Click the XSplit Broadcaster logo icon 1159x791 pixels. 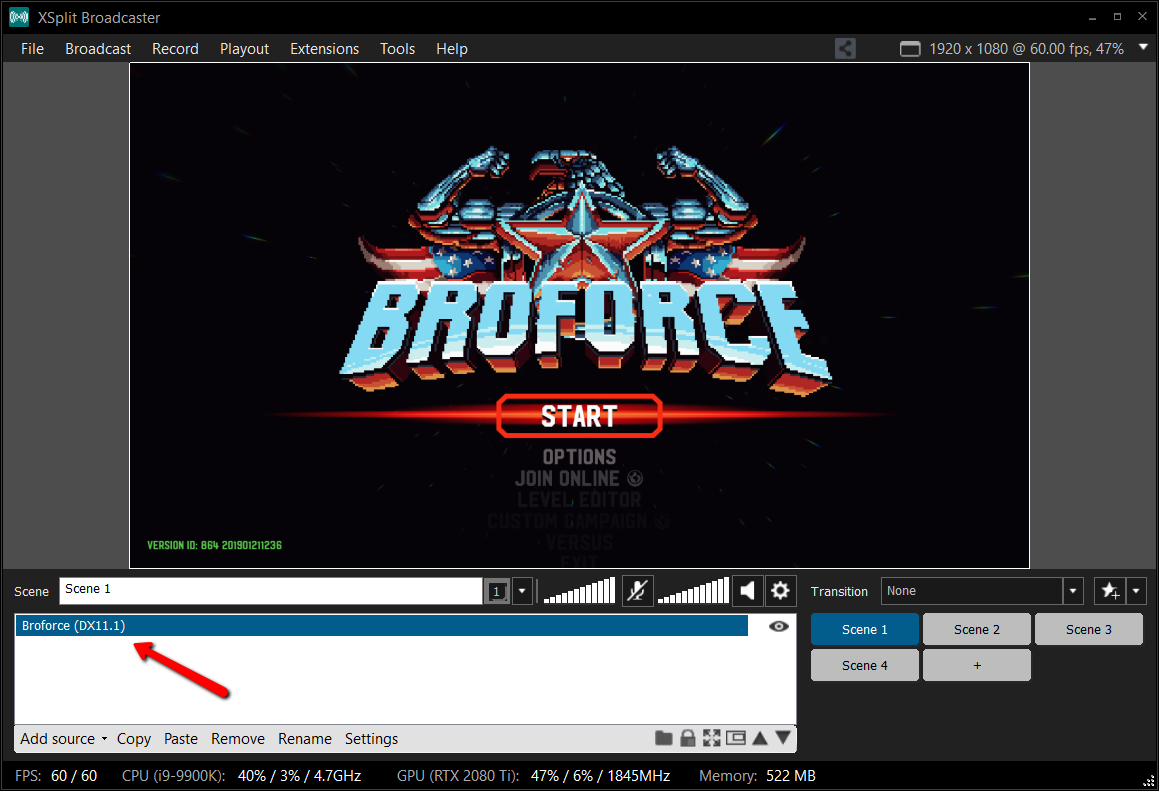click(18, 17)
